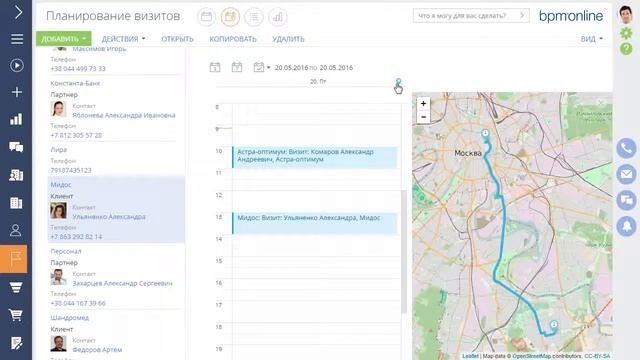Open the analytics chart view icon in header
Screen dimensions: 640x360
pos(278,17)
